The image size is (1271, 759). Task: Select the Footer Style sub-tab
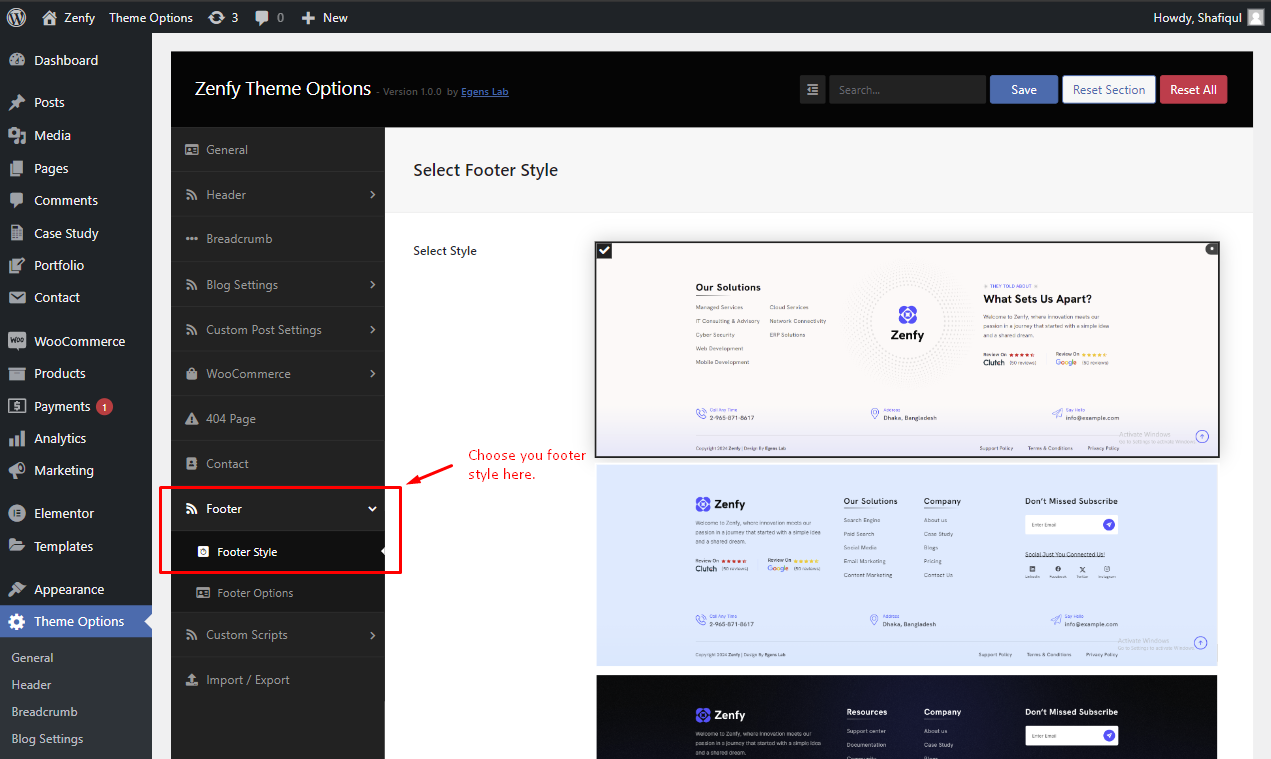[x=278, y=552]
